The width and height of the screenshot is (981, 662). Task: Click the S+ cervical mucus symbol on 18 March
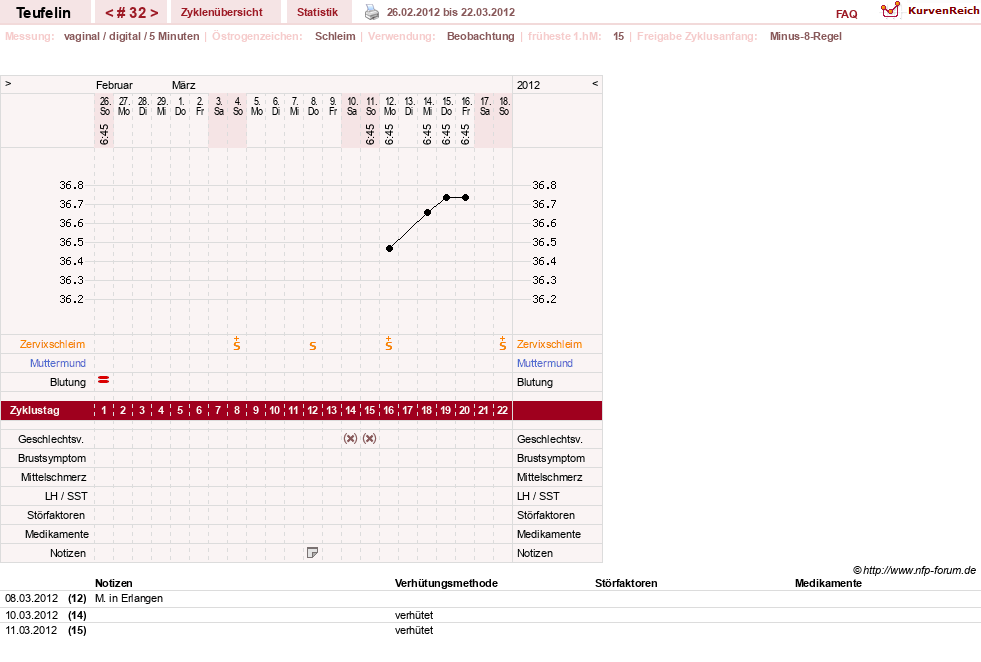502,344
